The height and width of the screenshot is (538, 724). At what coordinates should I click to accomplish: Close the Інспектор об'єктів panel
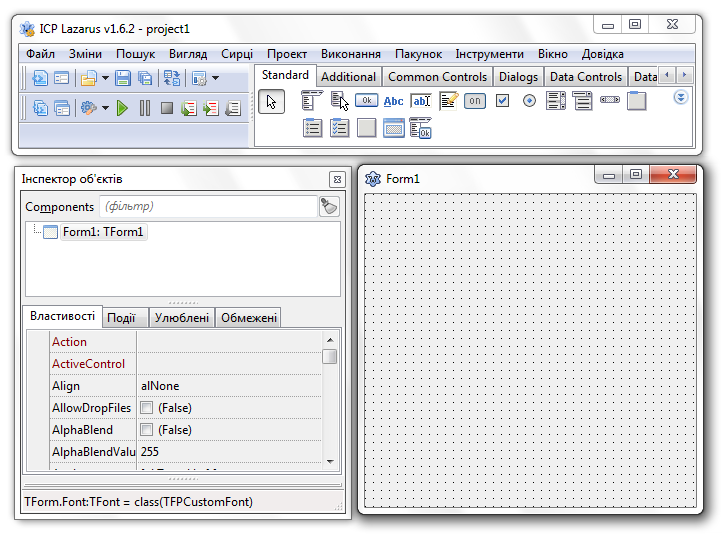tap(337, 180)
